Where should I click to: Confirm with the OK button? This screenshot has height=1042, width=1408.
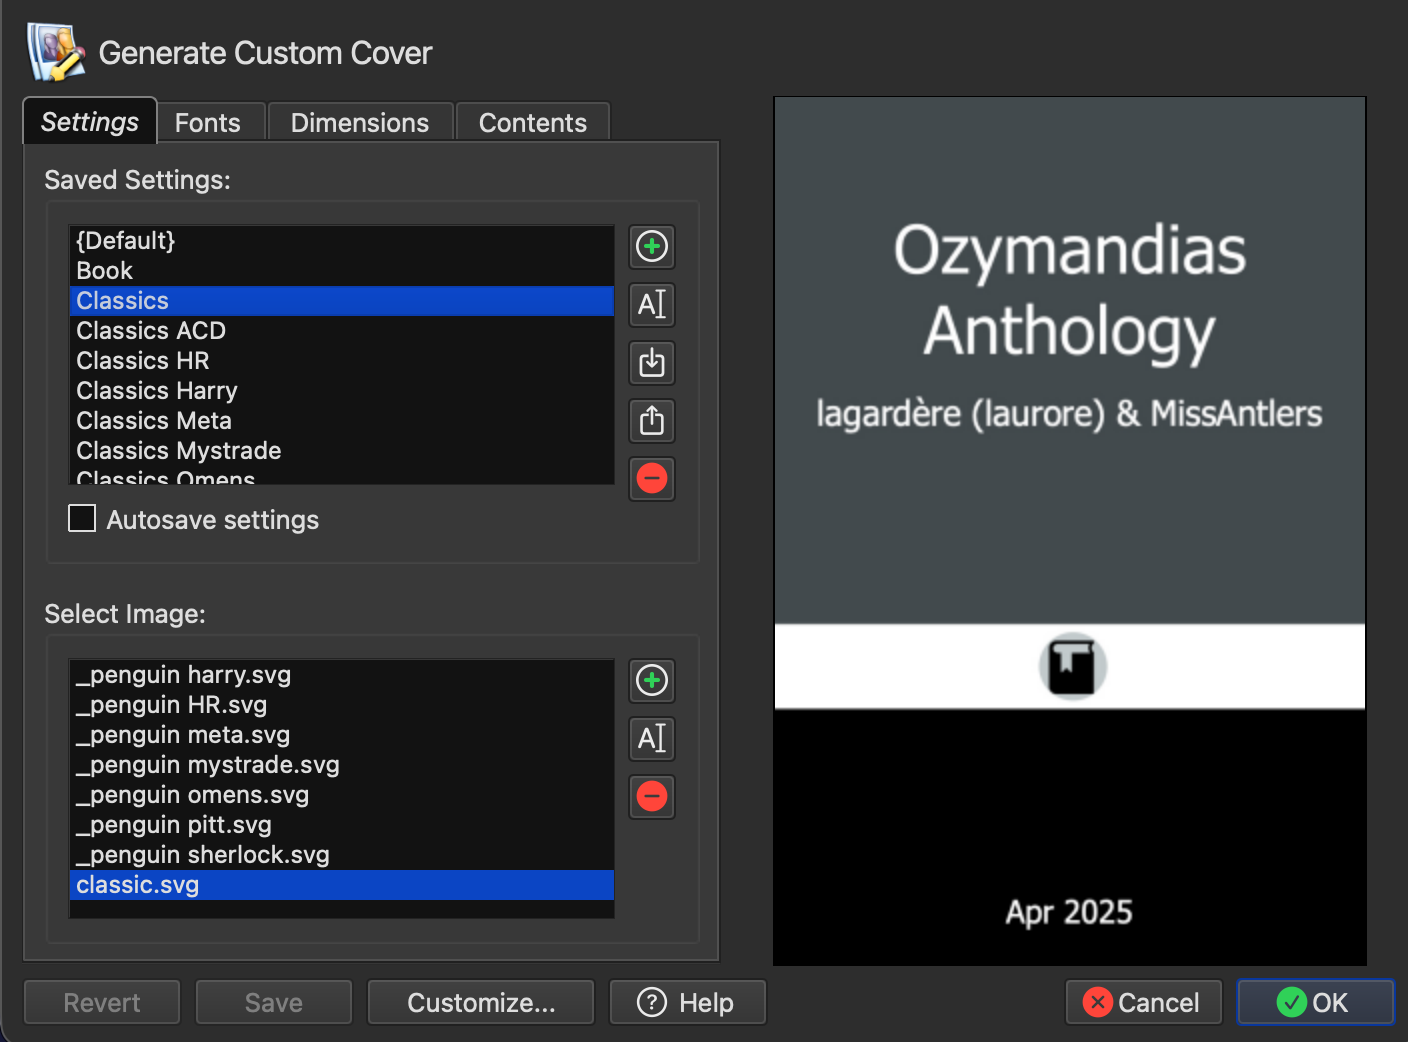[1316, 1002]
